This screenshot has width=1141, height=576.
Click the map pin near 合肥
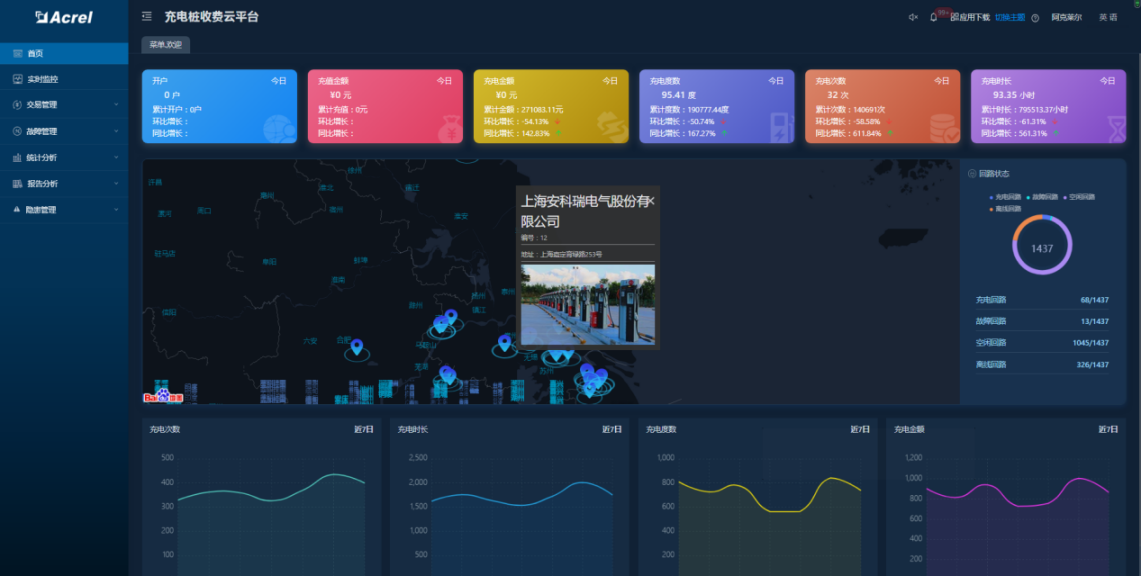(356, 346)
